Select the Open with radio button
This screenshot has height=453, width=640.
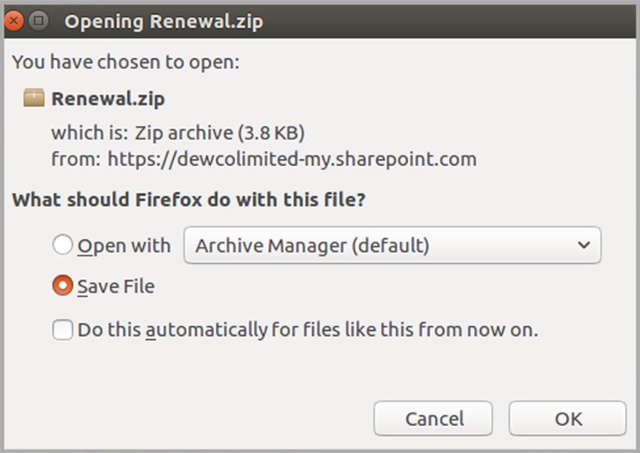click(62, 245)
